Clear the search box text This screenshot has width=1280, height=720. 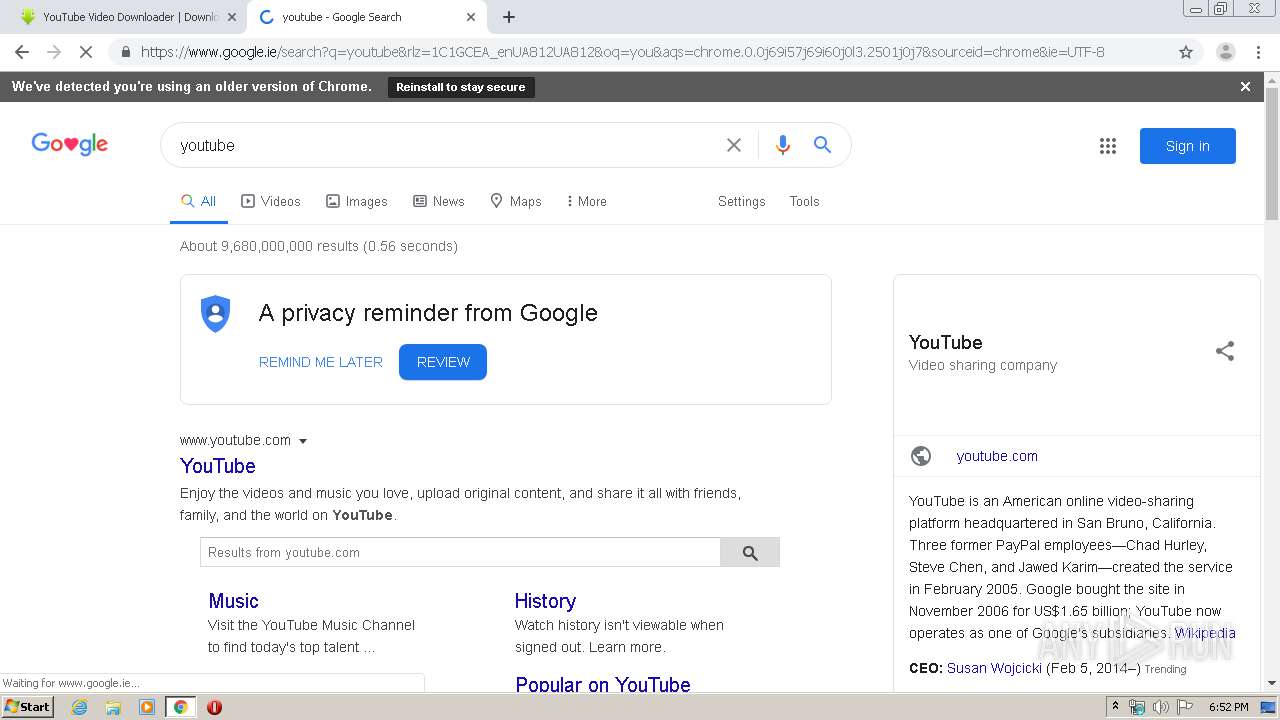[734, 145]
